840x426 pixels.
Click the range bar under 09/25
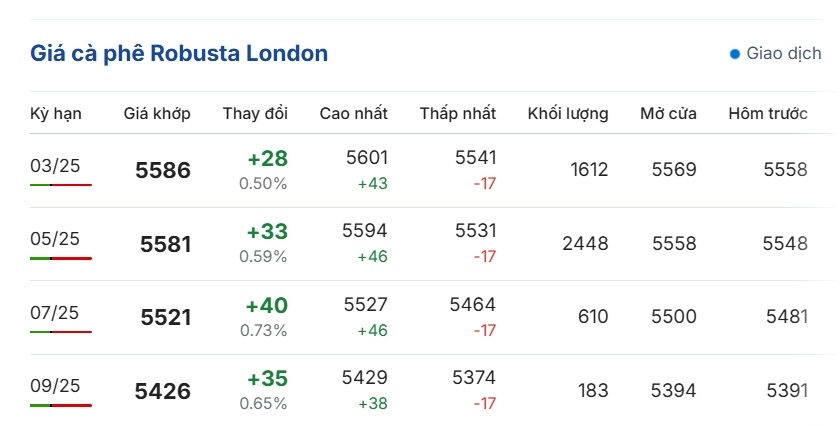[61, 405]
